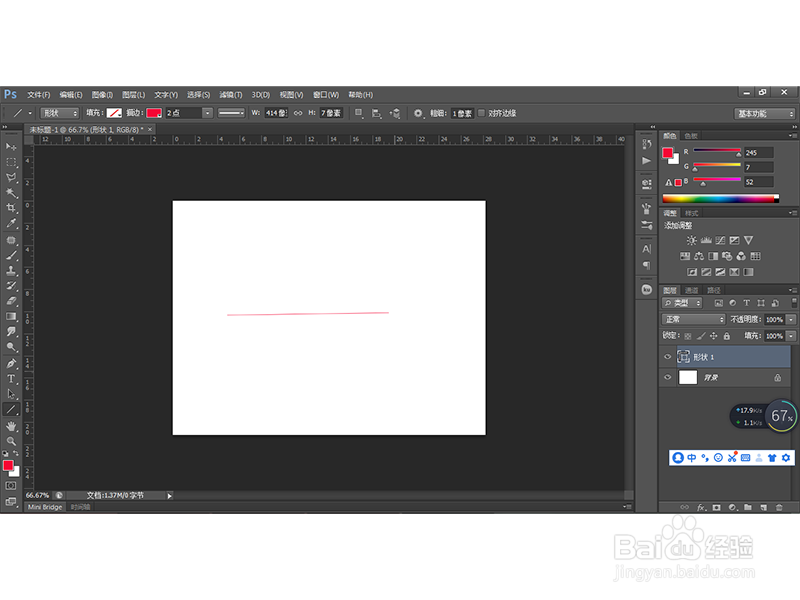Open the tool preset picker arrow
The height and width of the screenshot is (600, 800).
30,113
